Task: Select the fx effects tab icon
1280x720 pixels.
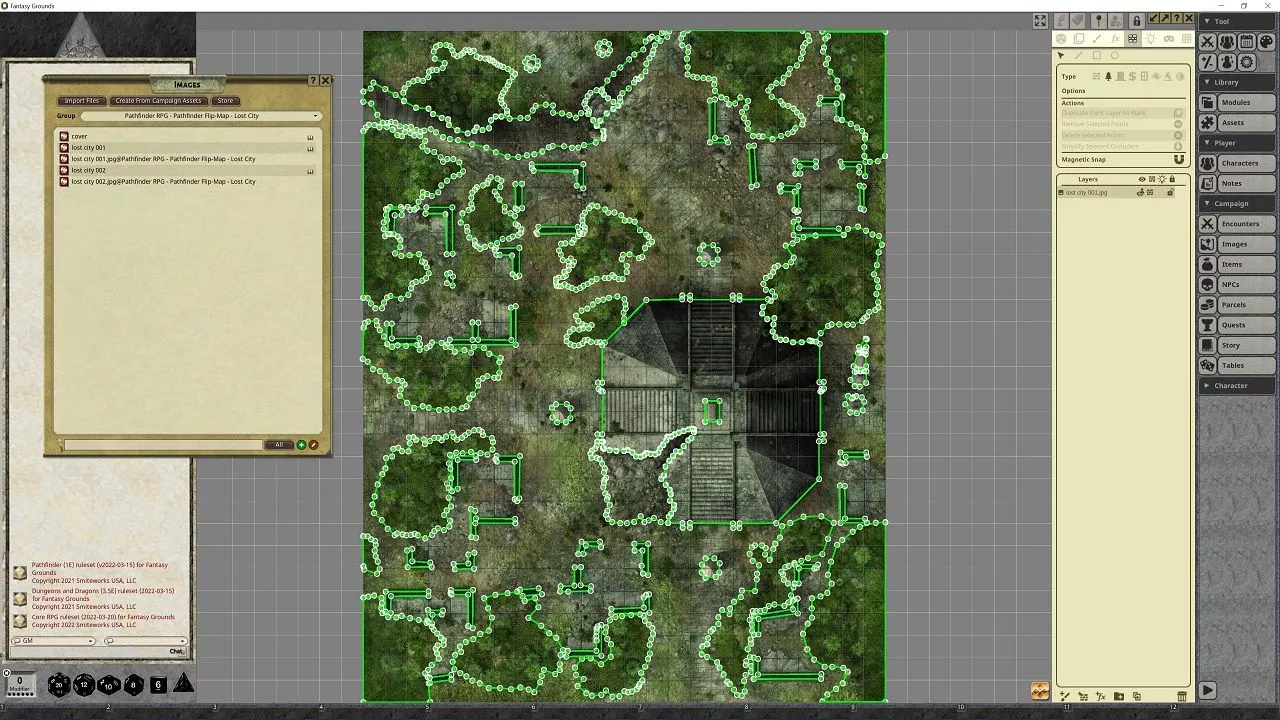Action: (1115, 39)
